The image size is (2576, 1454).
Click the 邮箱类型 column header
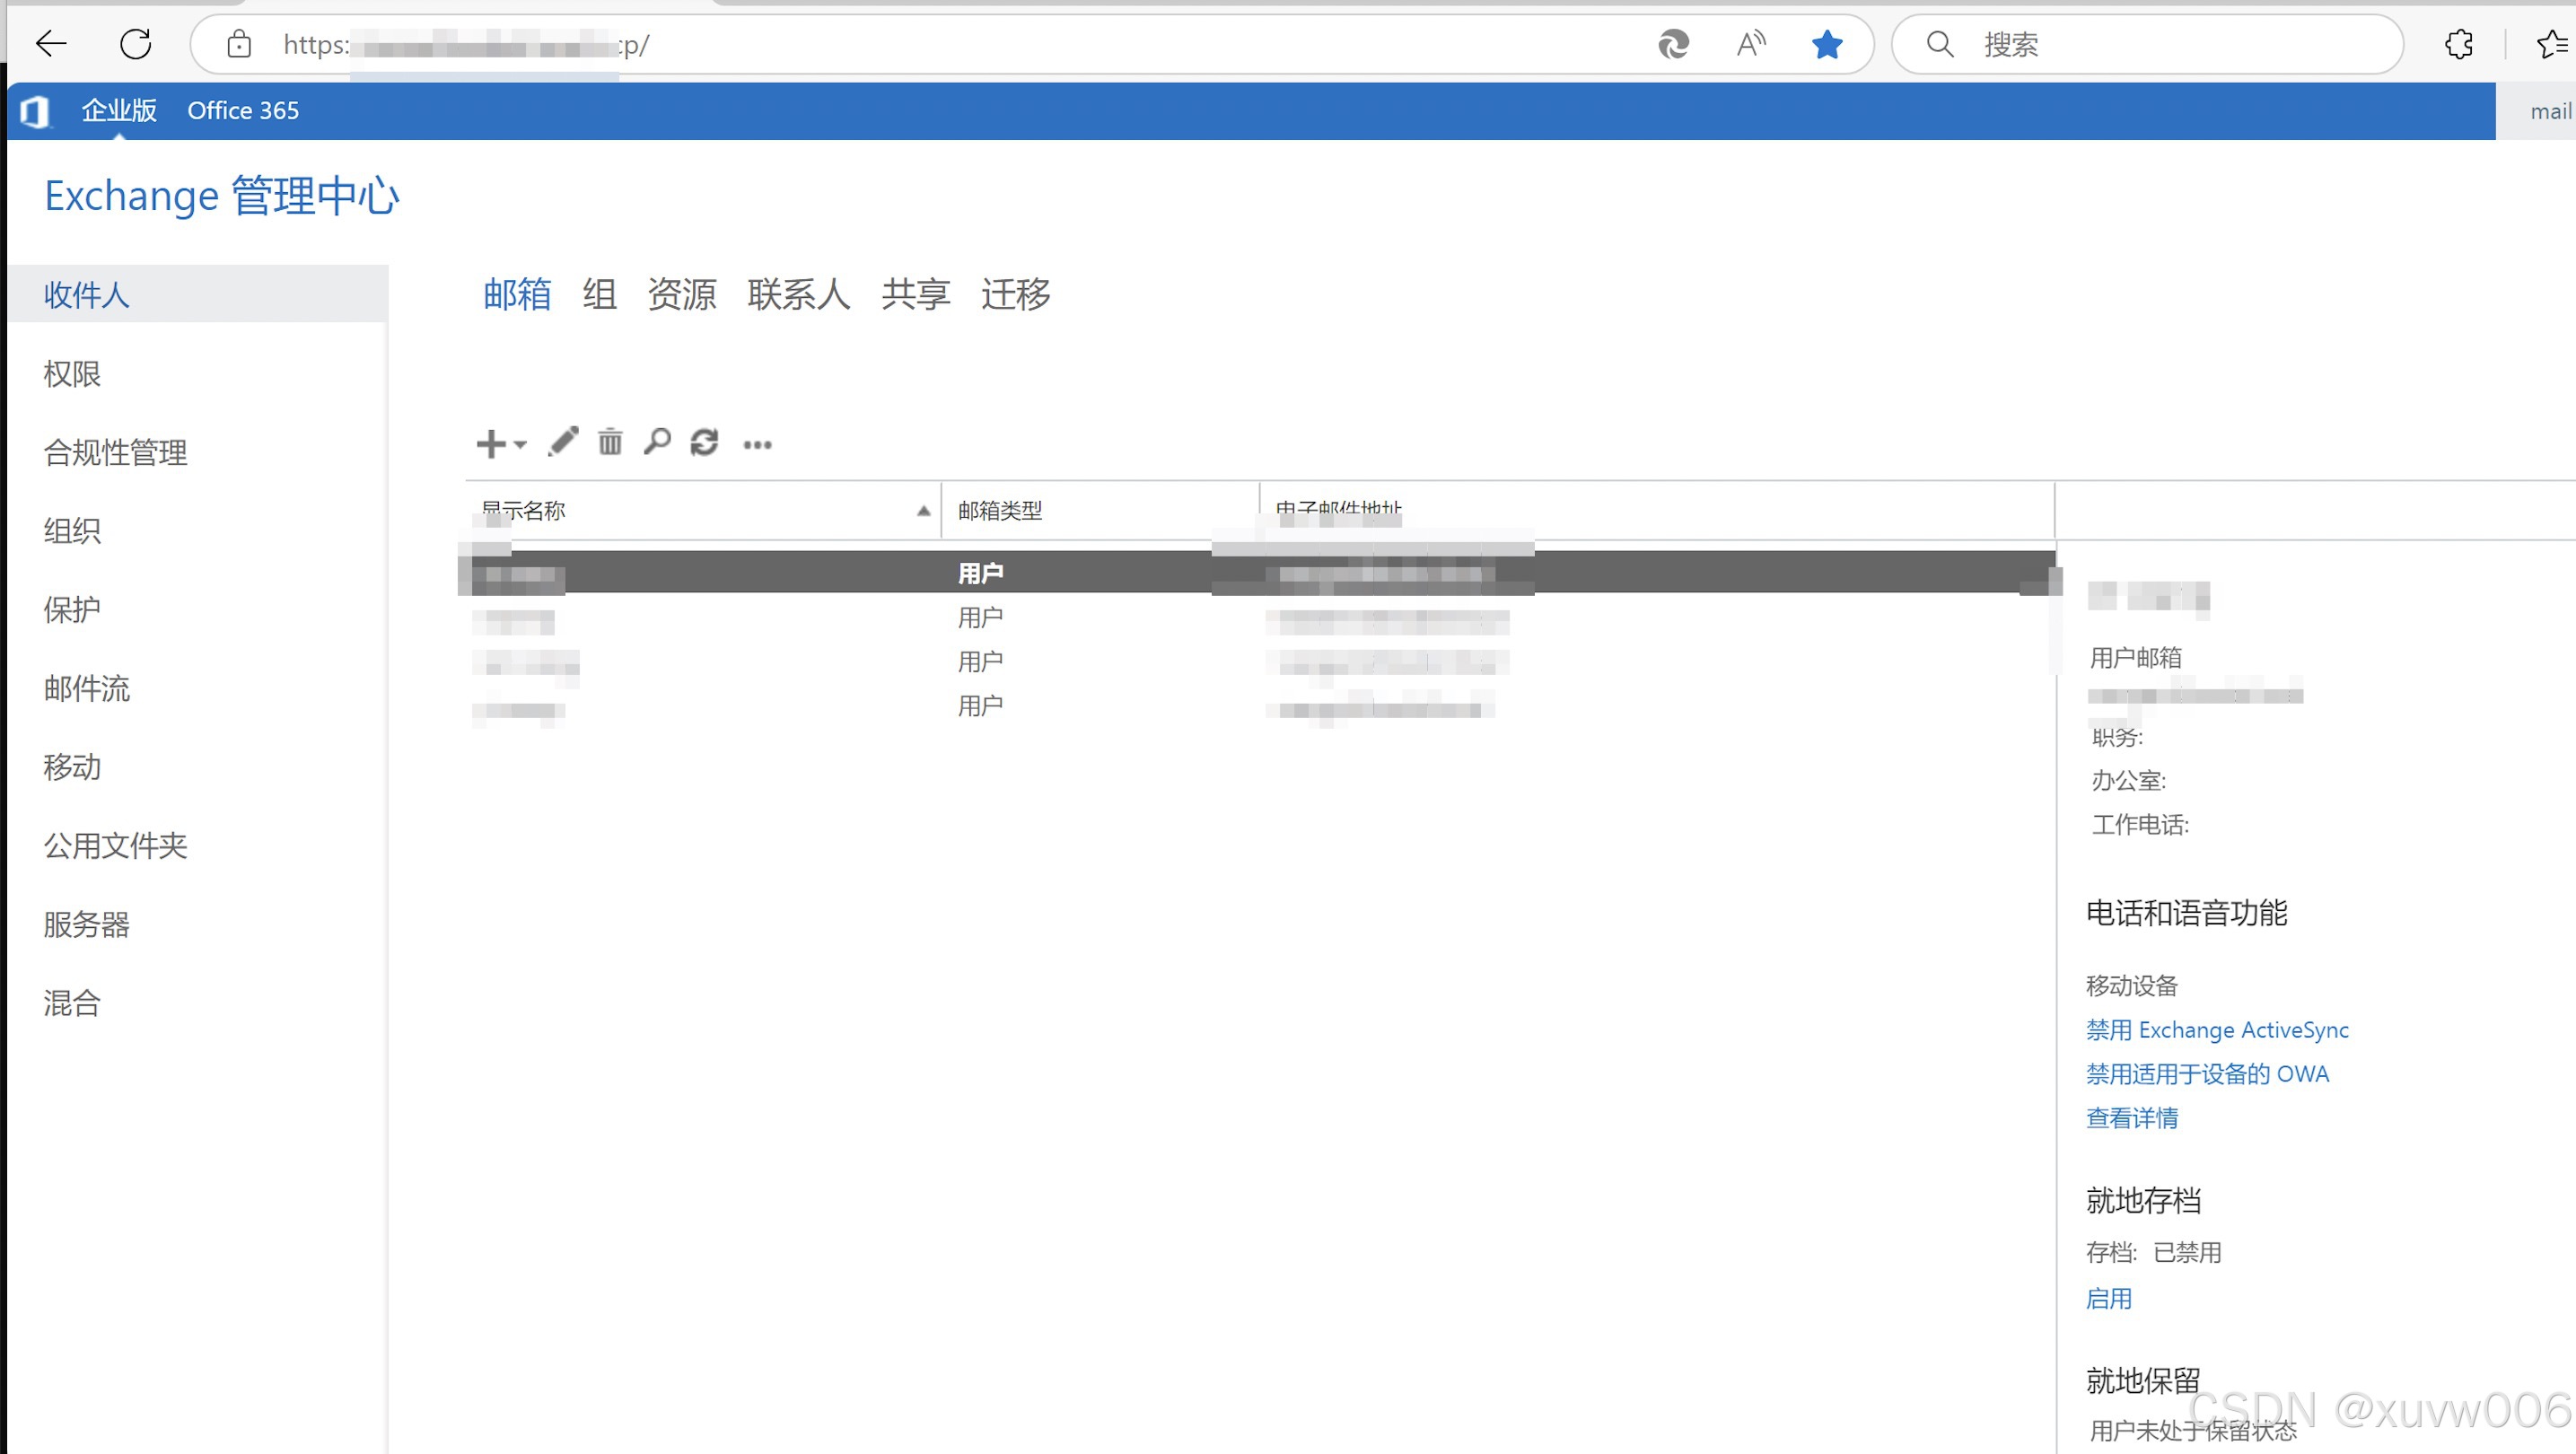[1000, 511]
